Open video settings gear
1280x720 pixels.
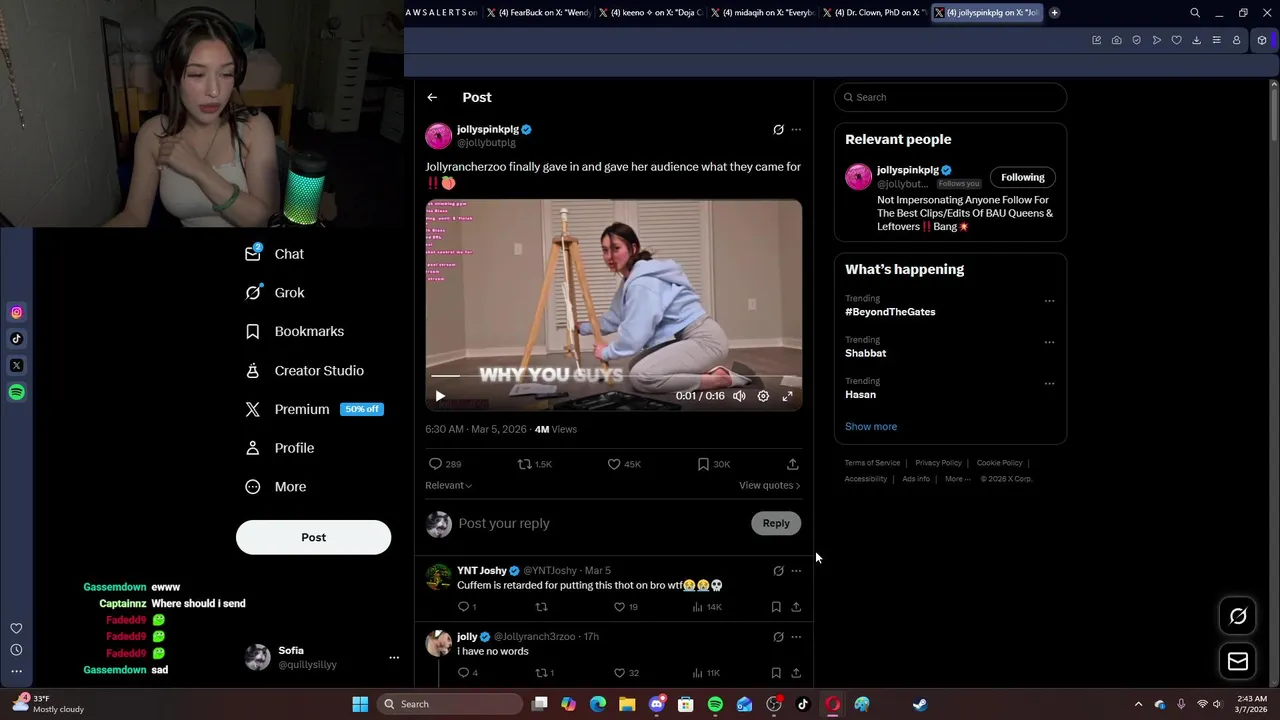(x=763, y=396)
